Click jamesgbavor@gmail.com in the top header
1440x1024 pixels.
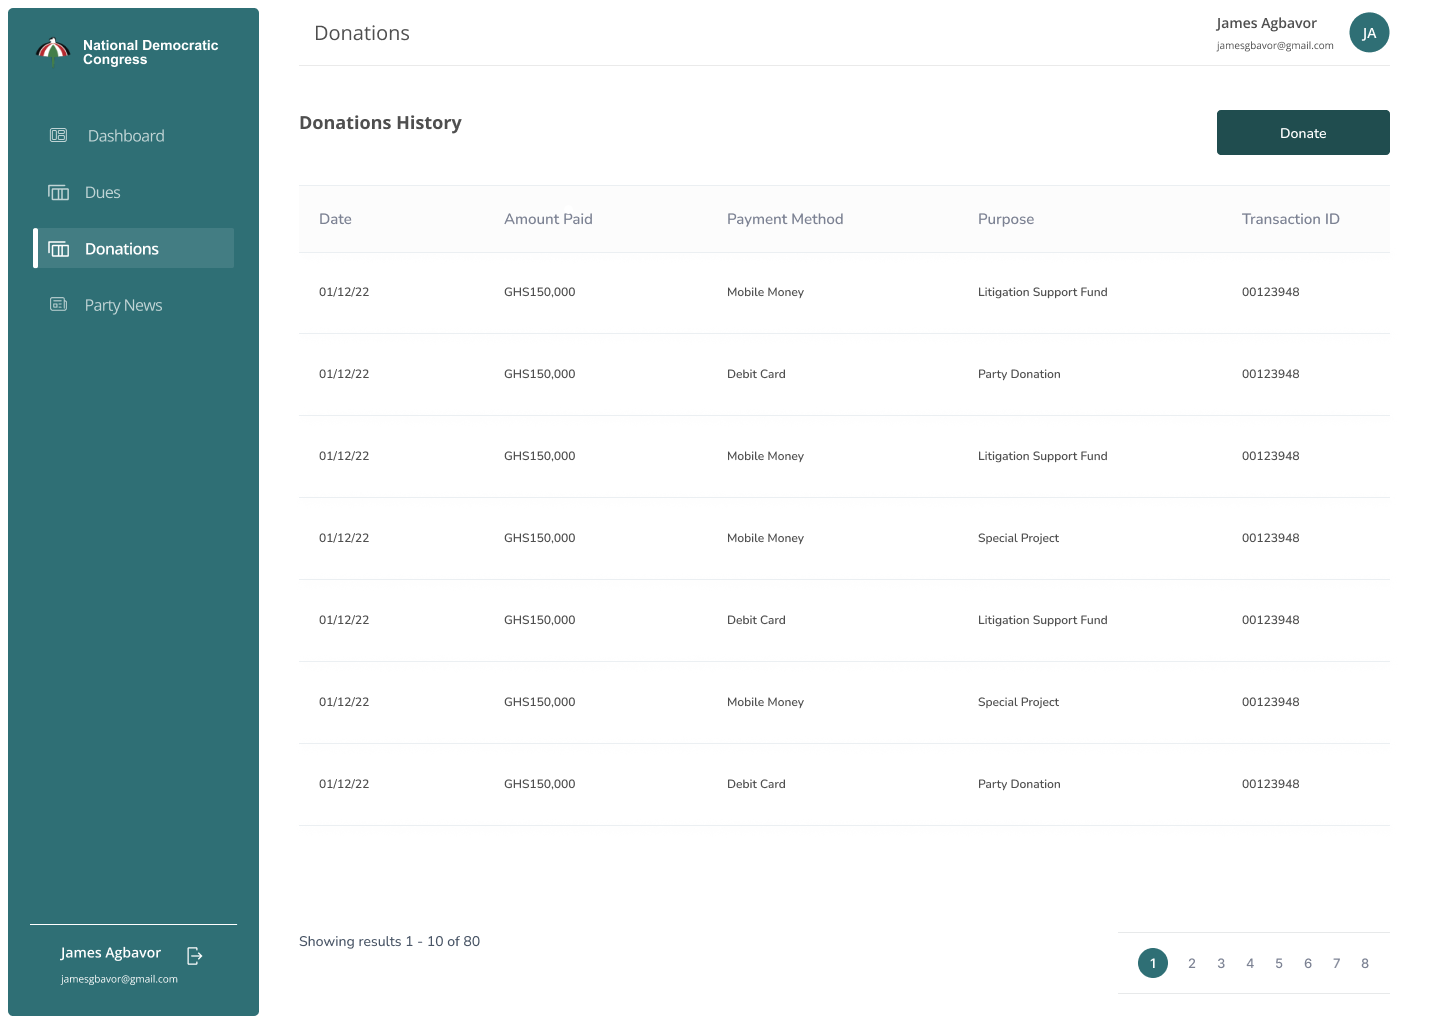pyautogui.click(x=1274, y=46)
